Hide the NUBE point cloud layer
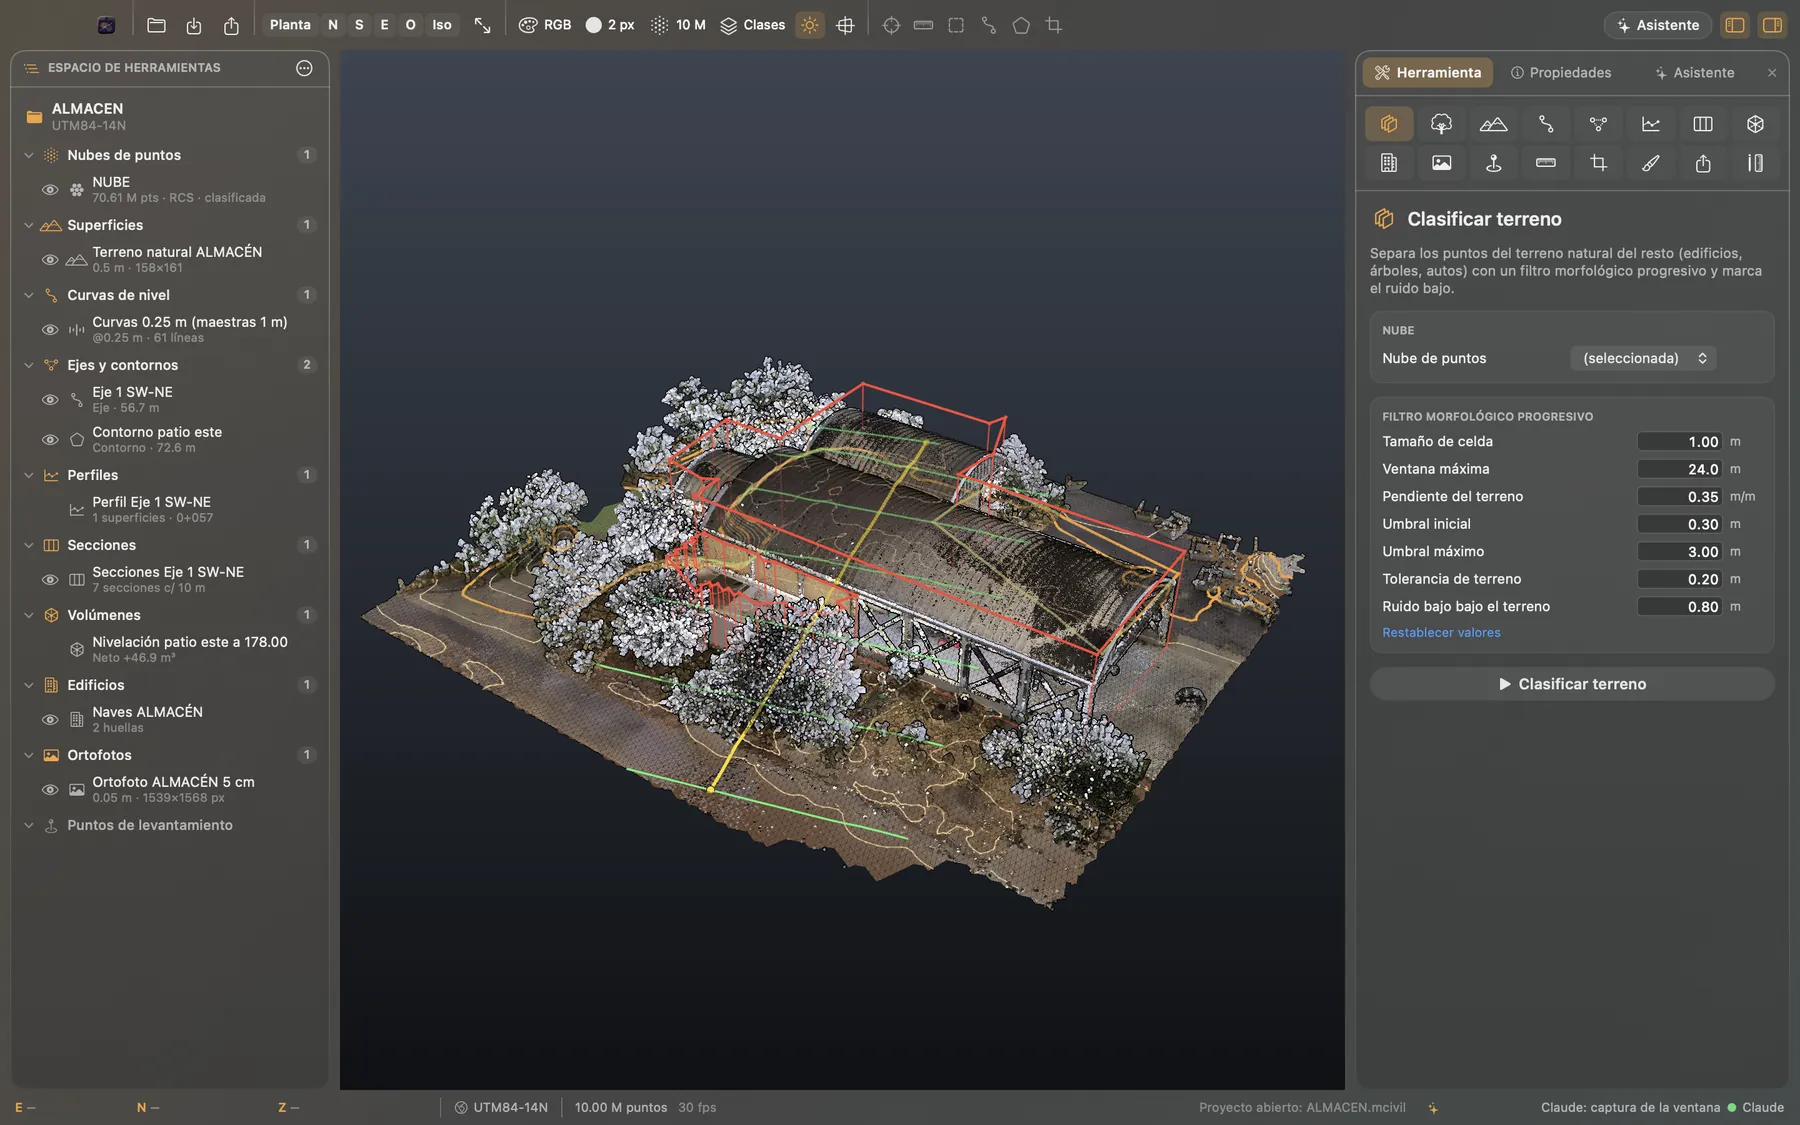 point(50,190)
